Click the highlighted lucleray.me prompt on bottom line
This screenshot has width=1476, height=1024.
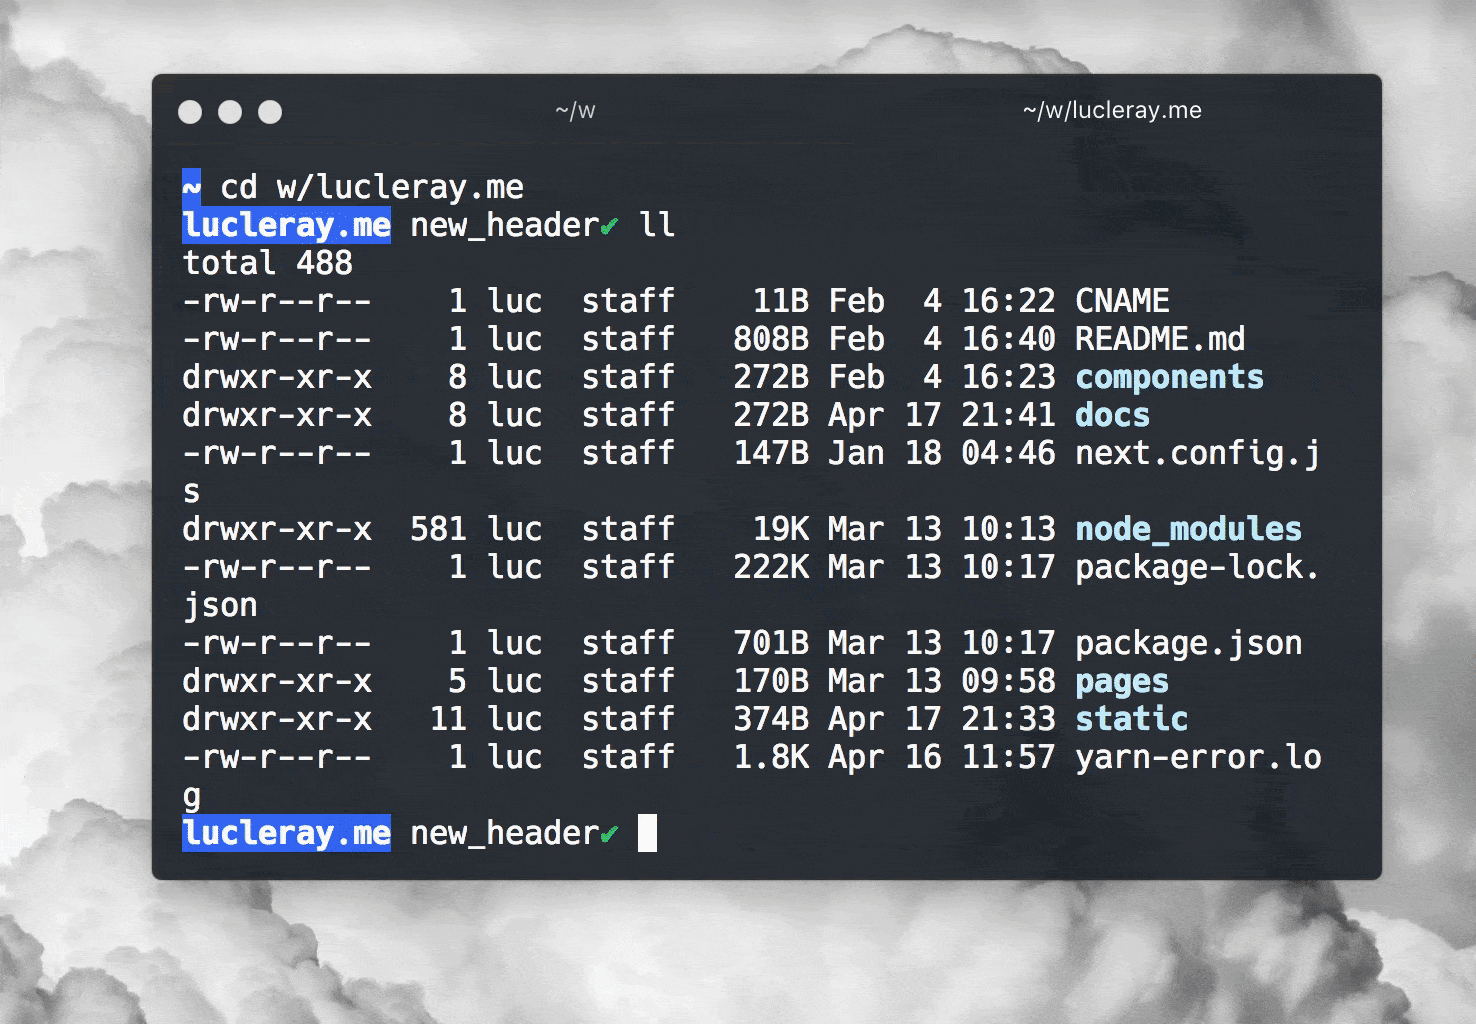coord(287,833)
